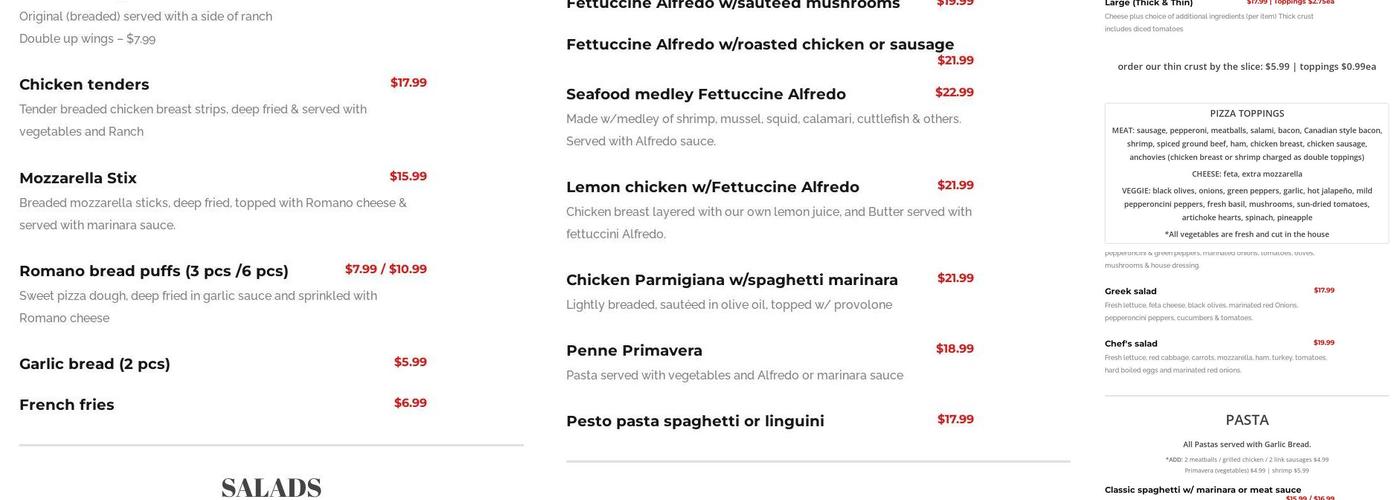The width and height of the screenshot is (1400, 500).
Task: Click the Penne Primavera item title
Action: tap(634, 351)
